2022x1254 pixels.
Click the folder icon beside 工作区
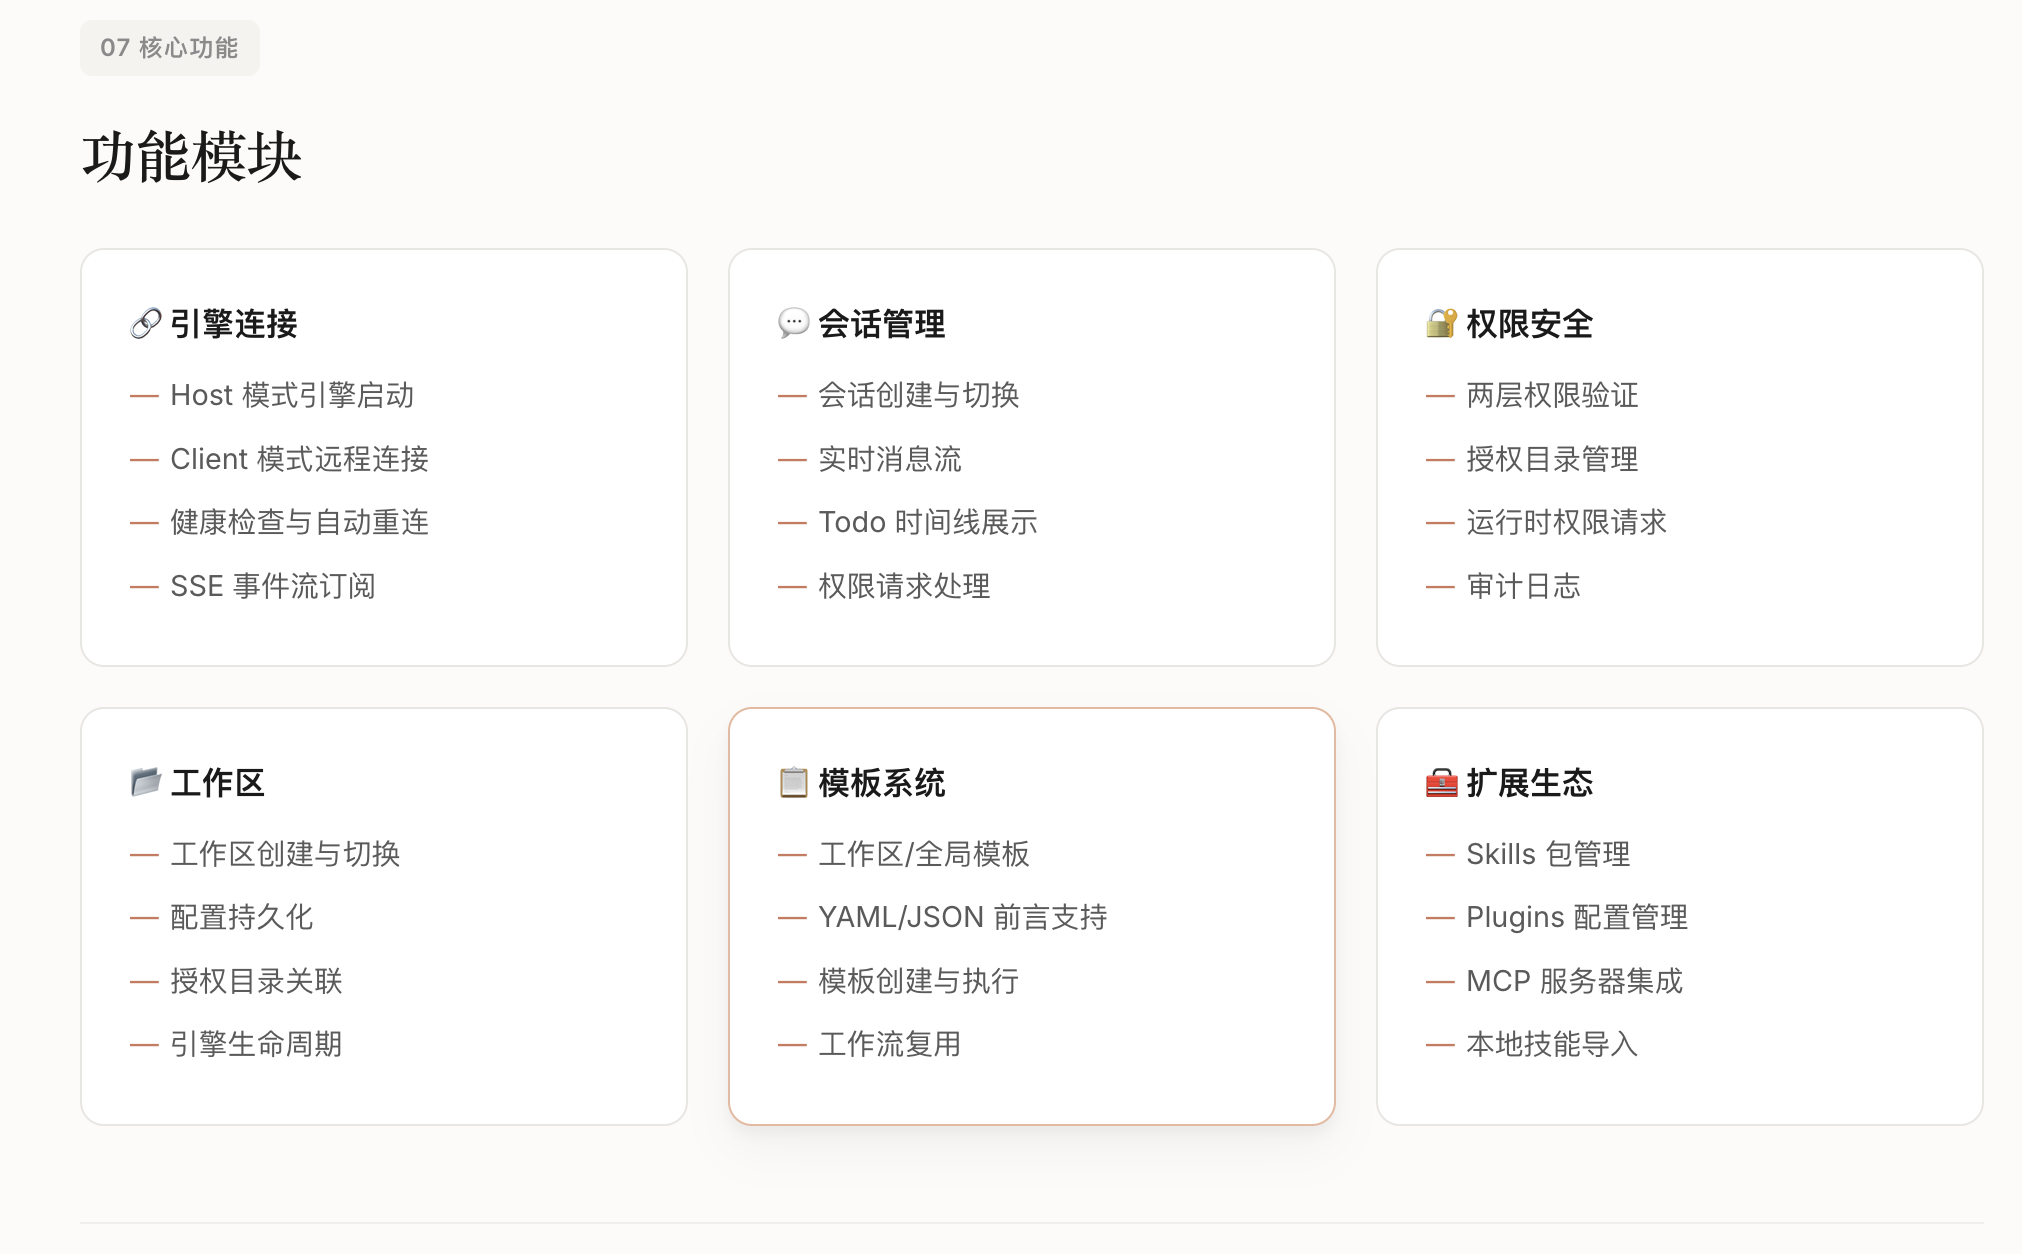pyautogui.click(x=145, y=782)
